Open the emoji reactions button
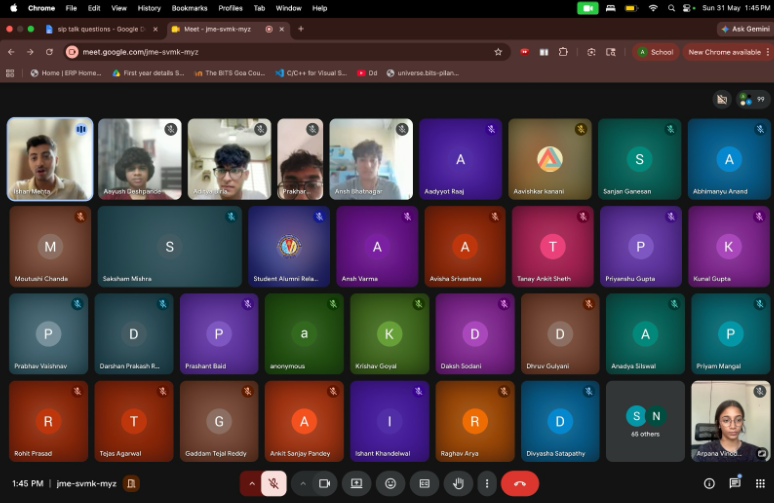The height and width of the screenshot is (503, 774). pyautogui.click(x=390, y=484)
